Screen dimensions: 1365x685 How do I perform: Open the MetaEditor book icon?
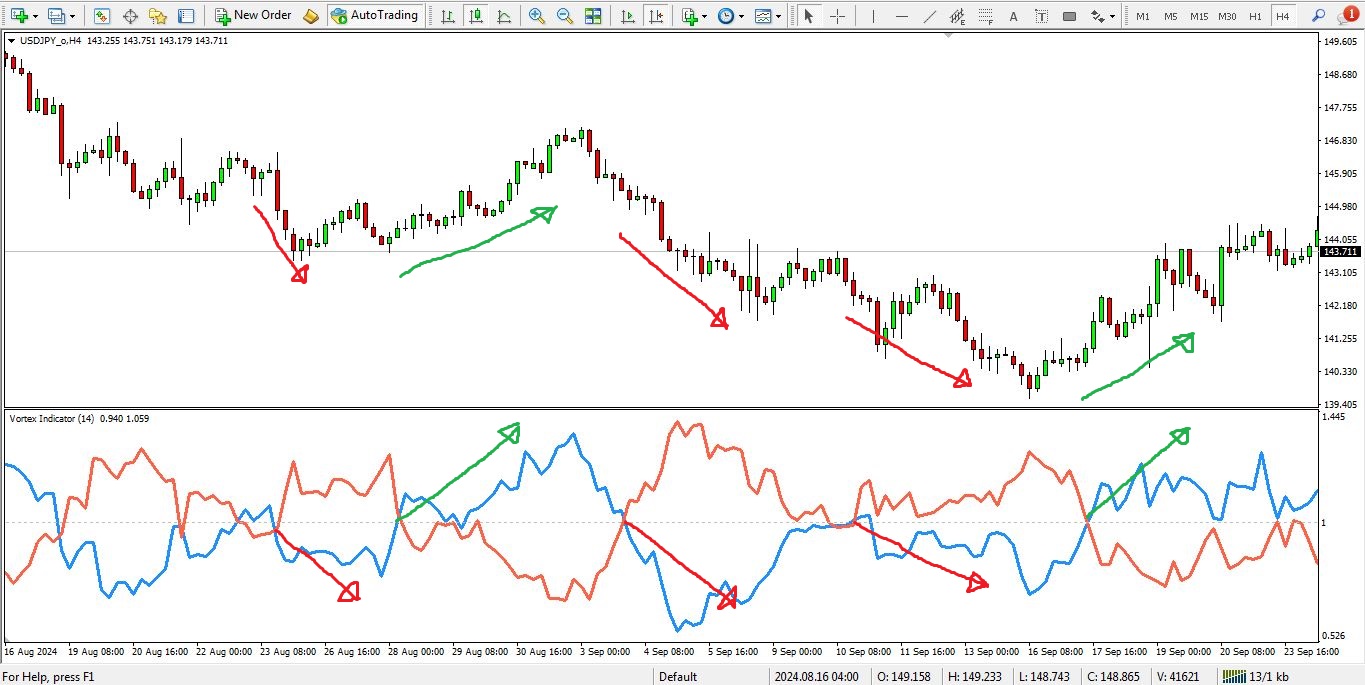coord(311,16)
